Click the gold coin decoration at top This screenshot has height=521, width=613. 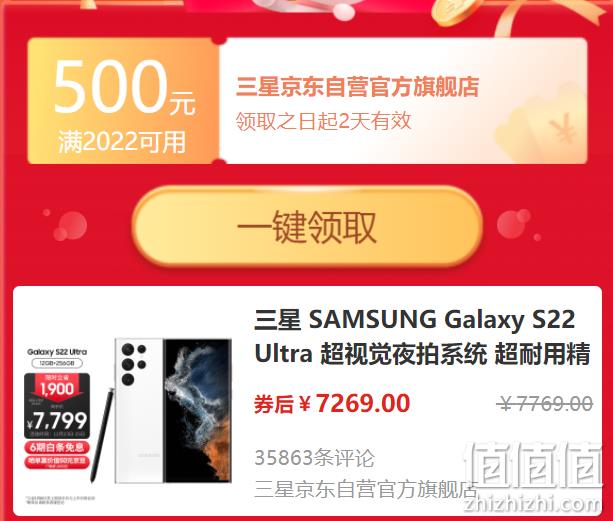pos(453,12)
